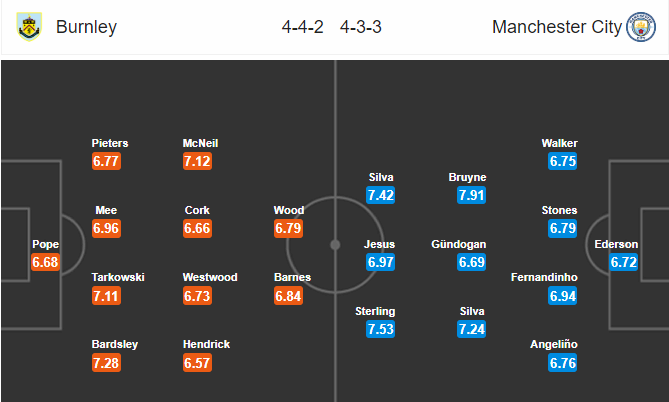The width and height of the screenshot is (669, 402).
Task: Click Sterling's 7.53 rating badge
Action: 380,329
